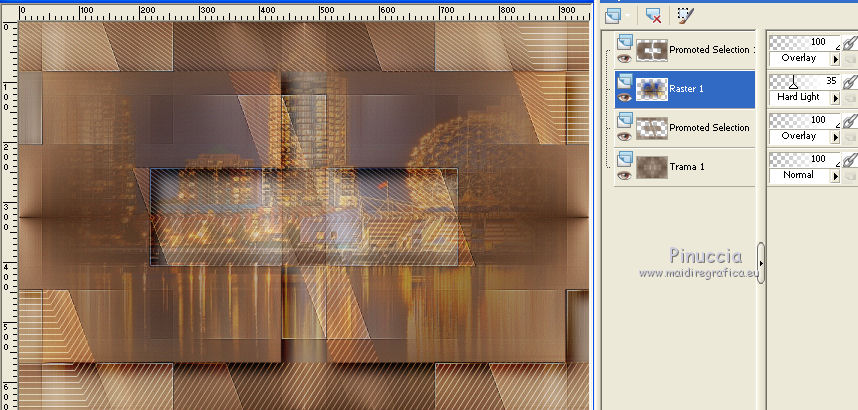Click the Edit Selection icon
858x410 pixels.
pos(685,15)
